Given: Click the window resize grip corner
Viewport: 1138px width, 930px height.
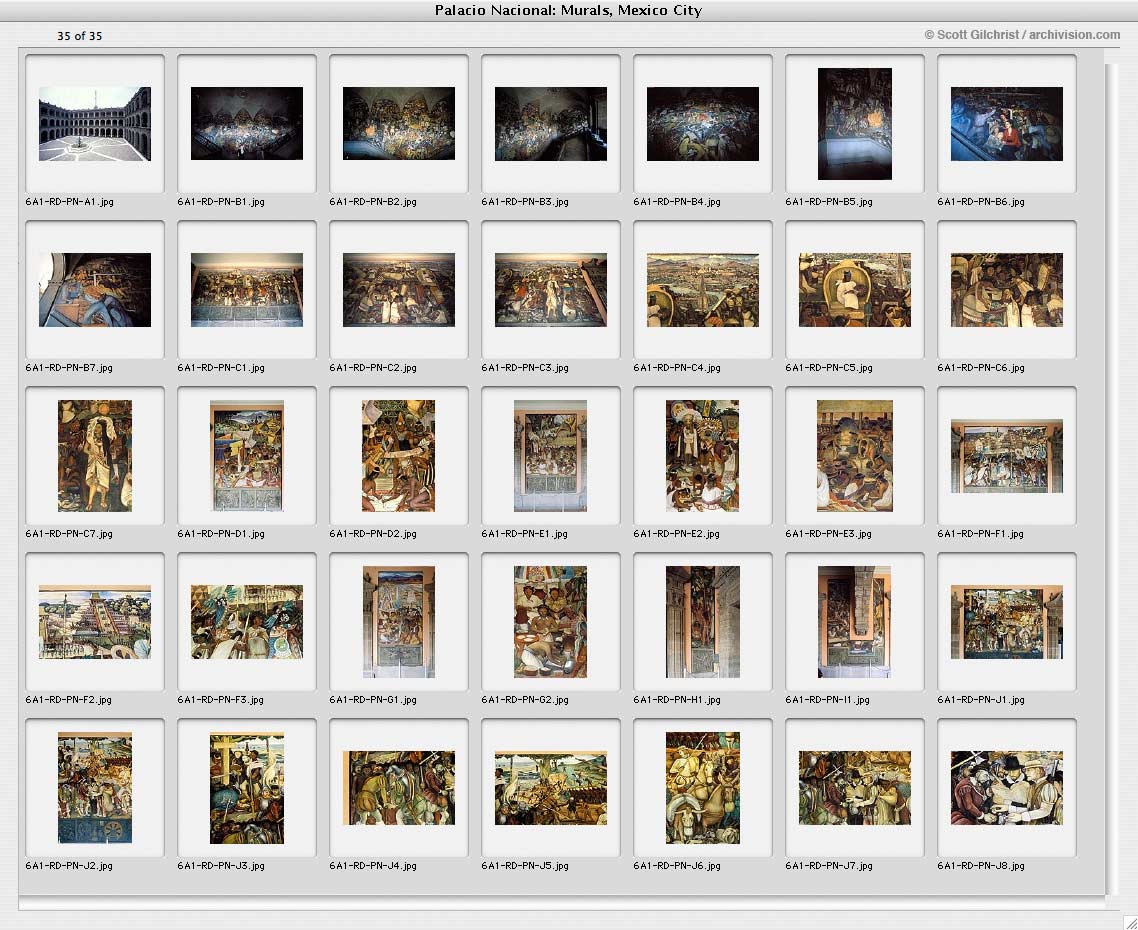Looking at the screenshot, I should tap(1129, 921).
